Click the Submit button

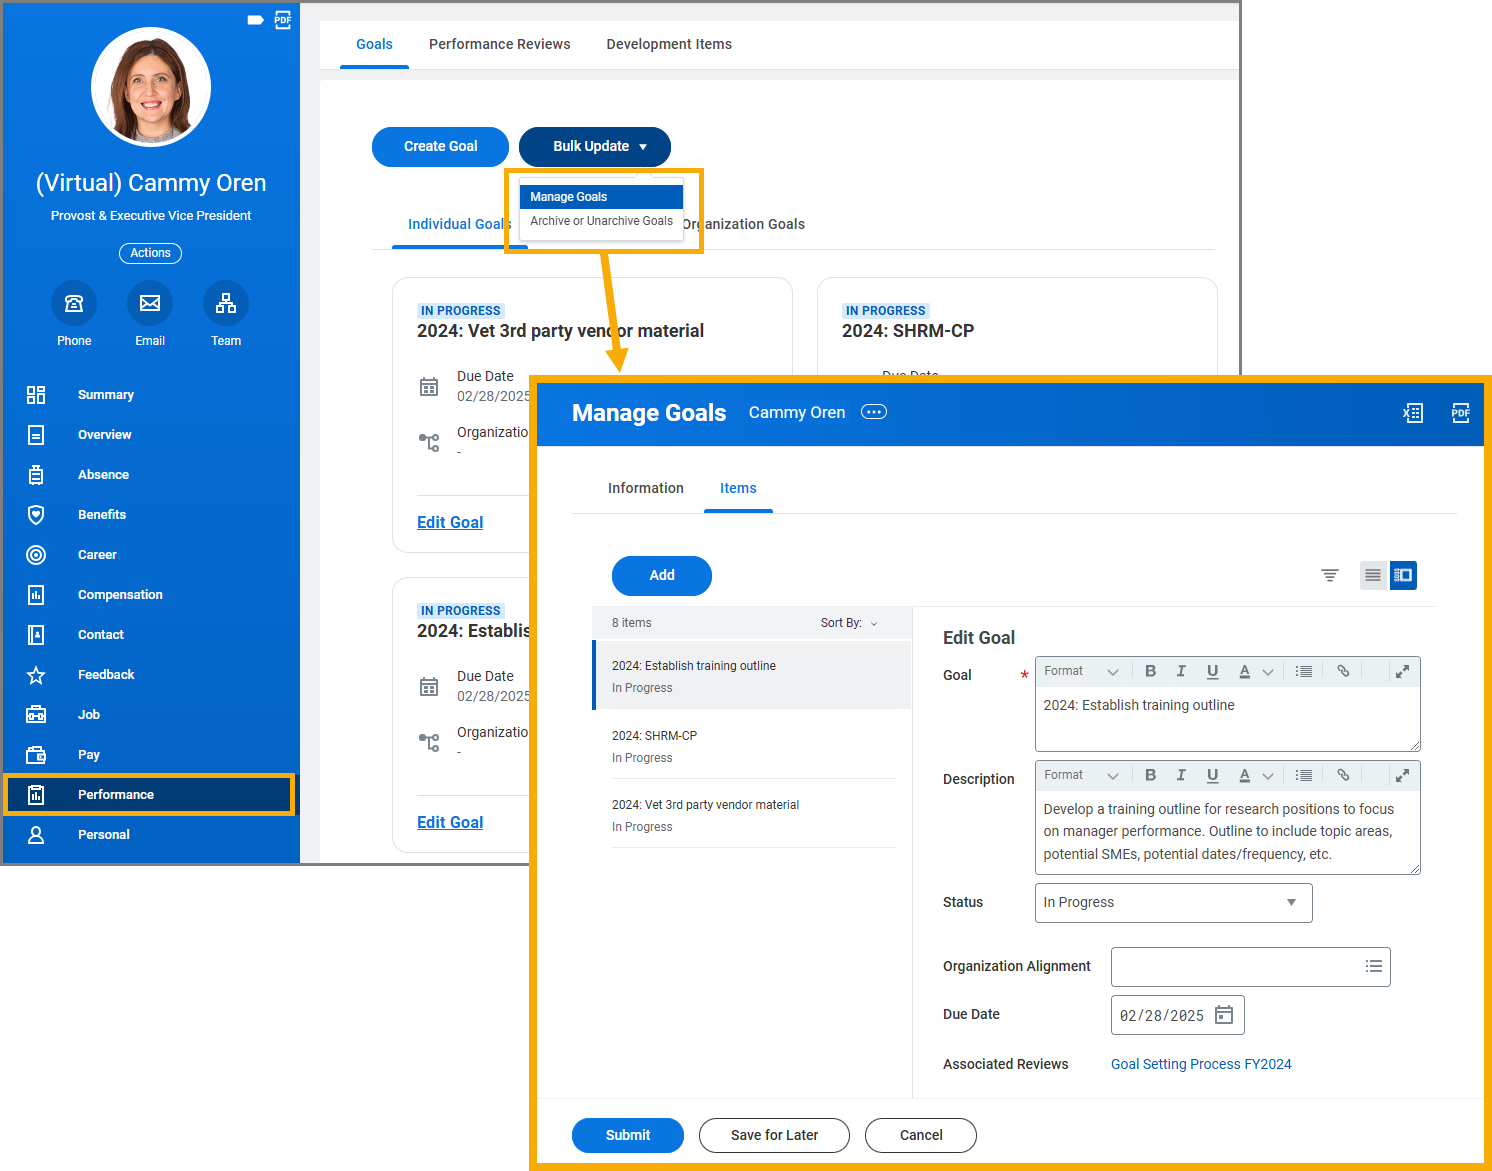(627, 1135)
